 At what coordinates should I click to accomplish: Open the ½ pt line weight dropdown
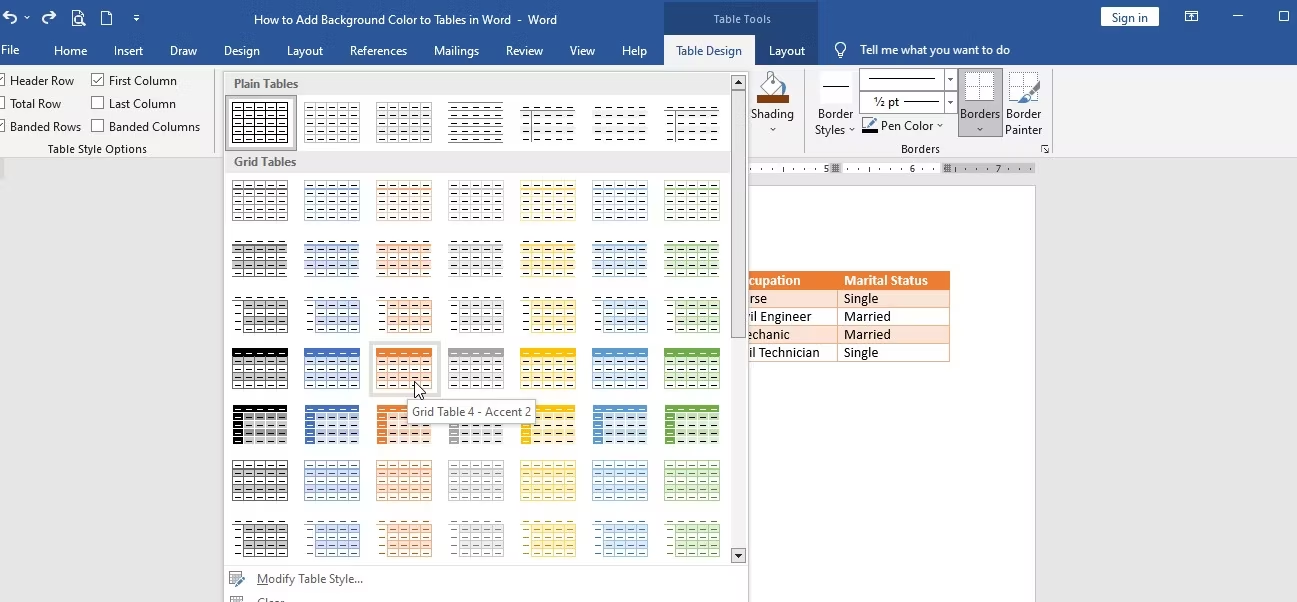pos(950,102)
